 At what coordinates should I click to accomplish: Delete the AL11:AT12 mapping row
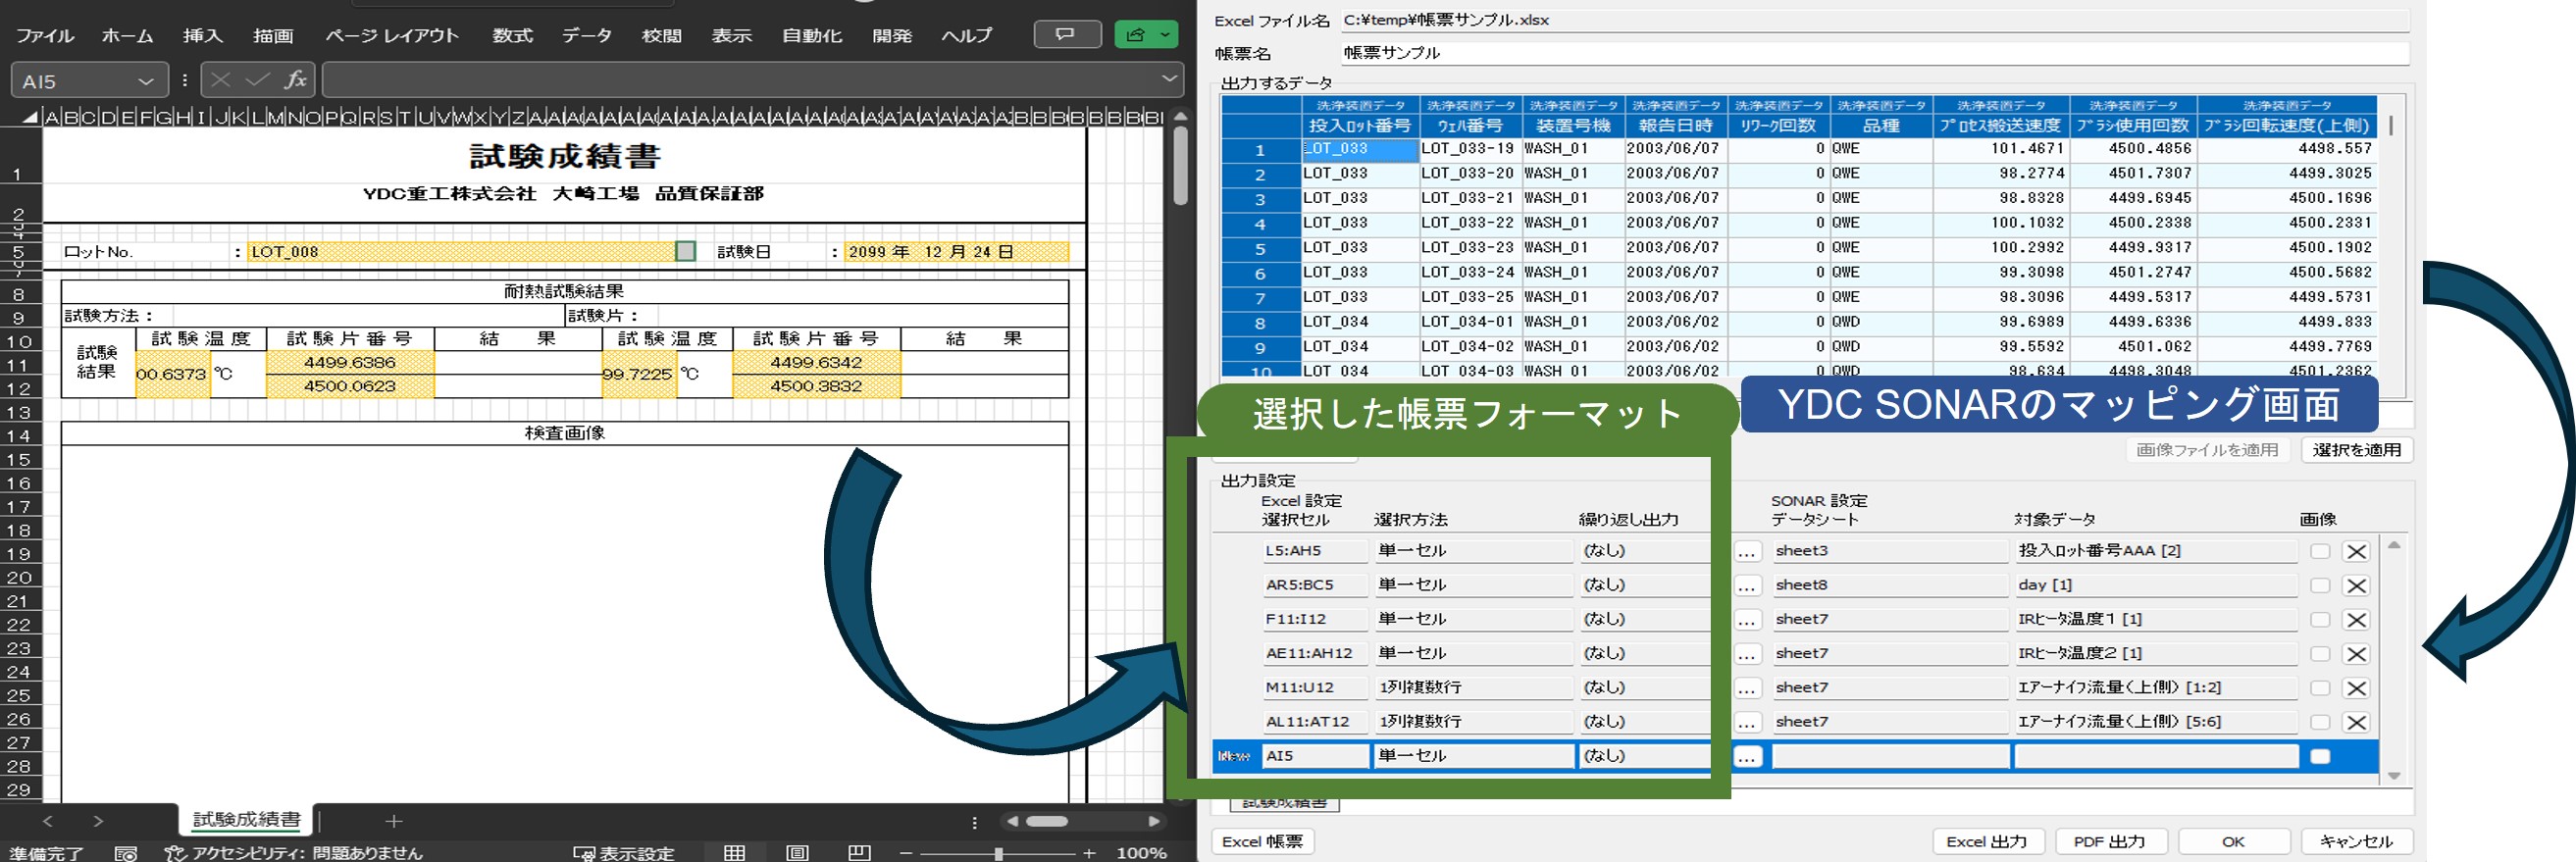(x=2356, y=722)
